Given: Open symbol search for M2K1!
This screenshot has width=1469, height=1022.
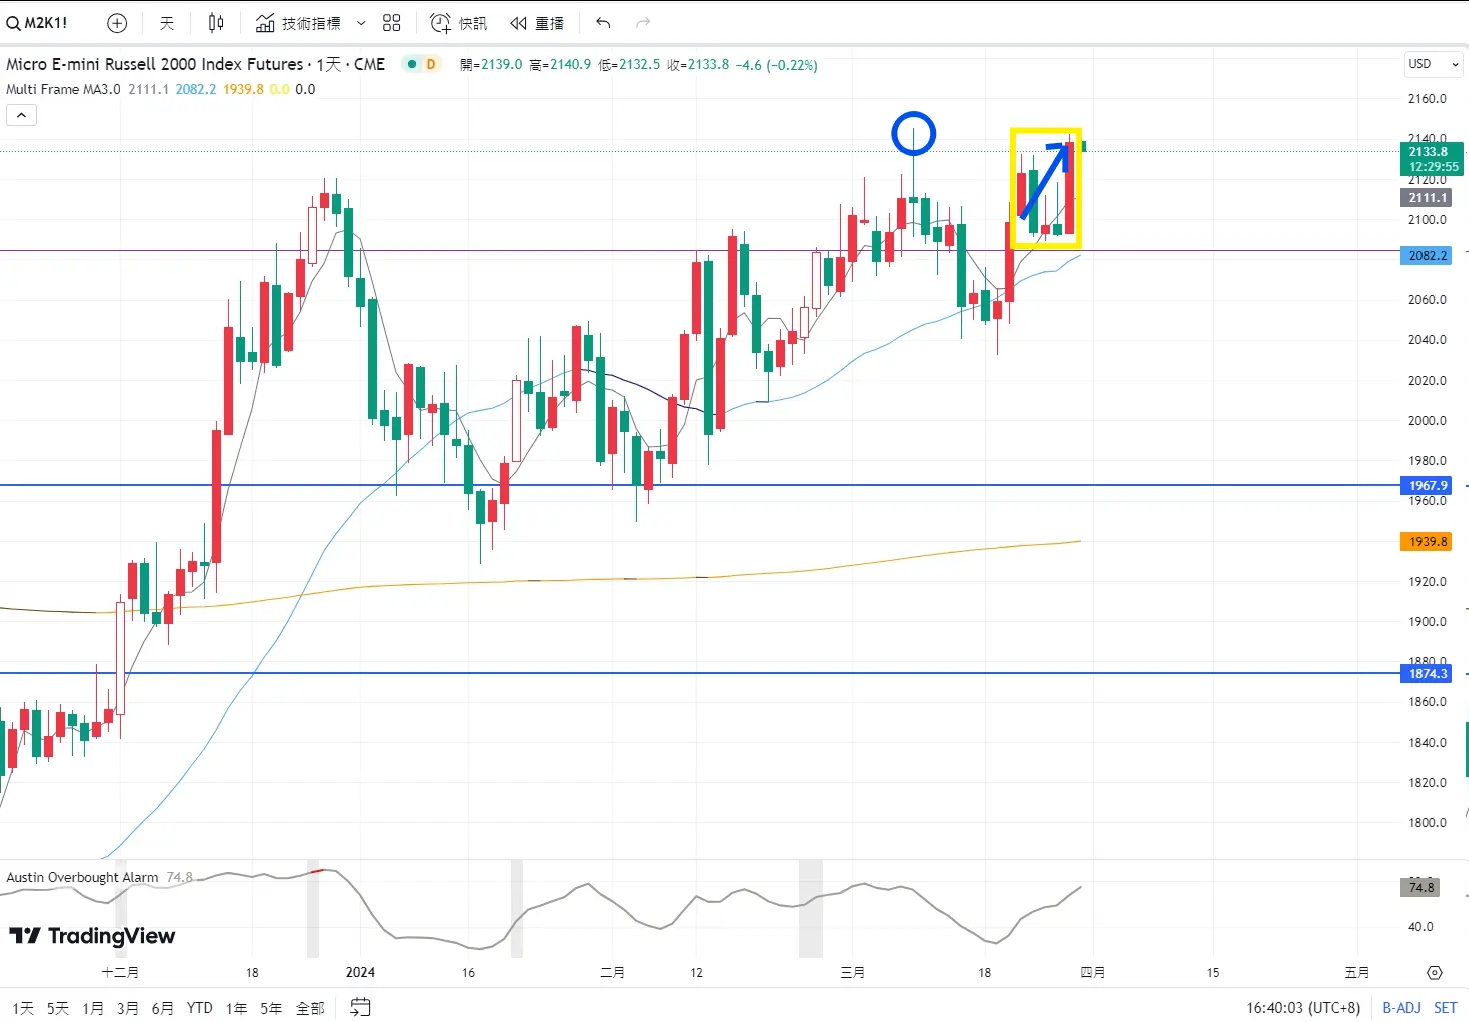Looking at the screenshot, I should (x=37, y=23).
